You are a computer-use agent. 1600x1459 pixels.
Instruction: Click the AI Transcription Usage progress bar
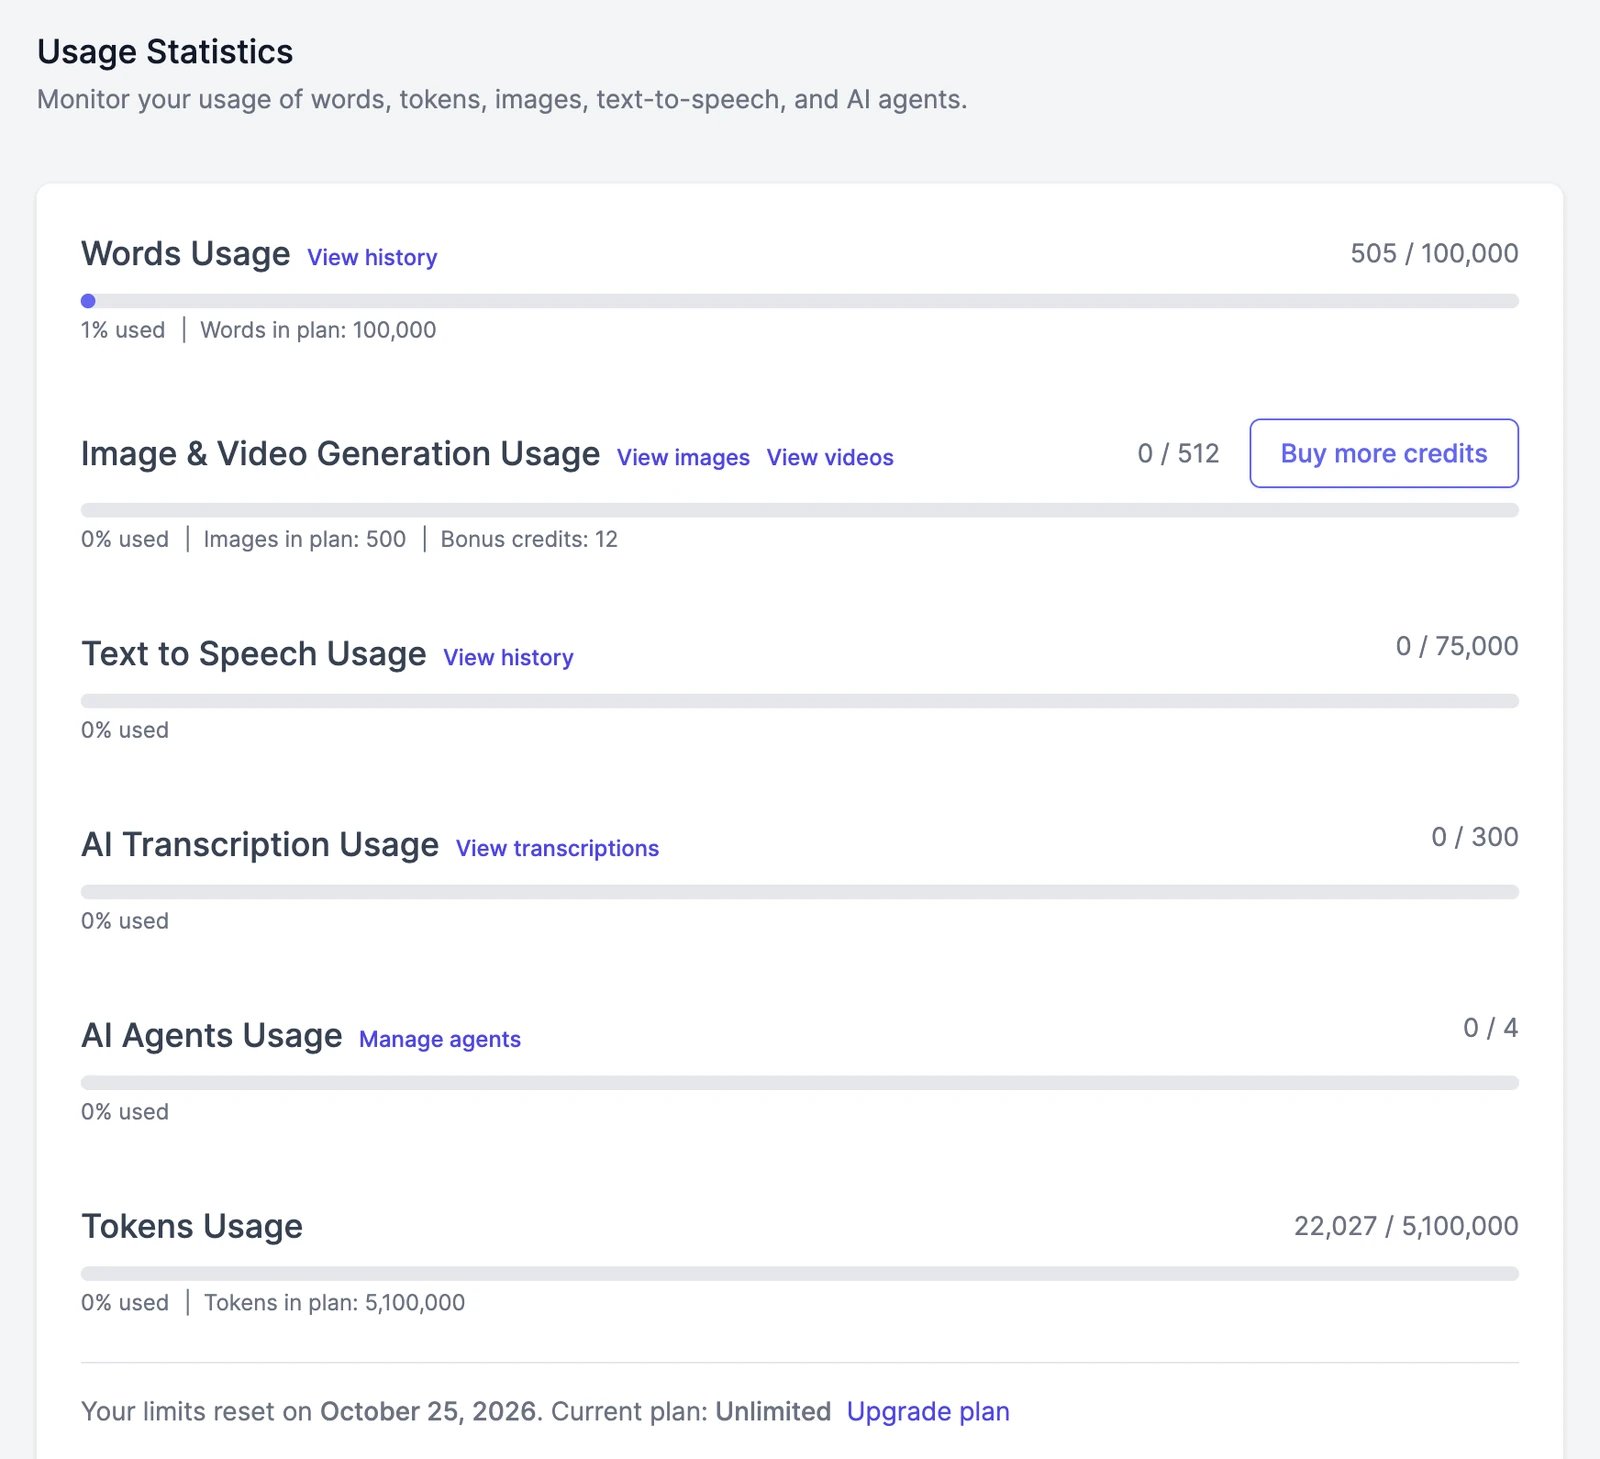tap(800, 892)
